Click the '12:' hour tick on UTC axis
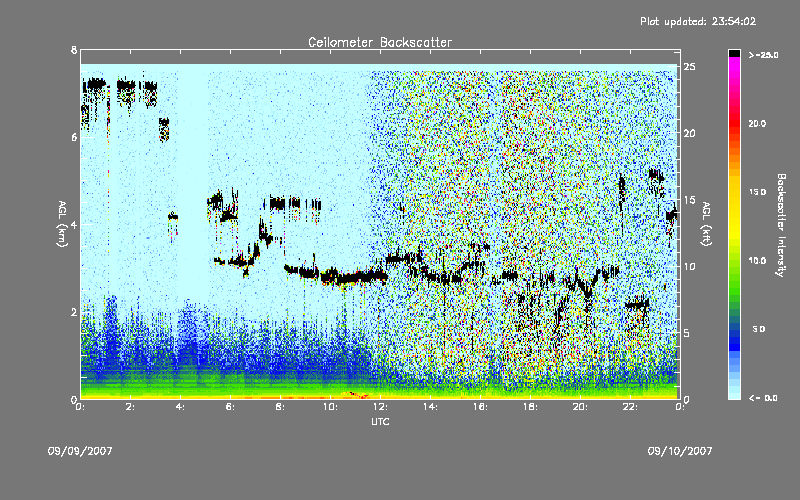The image size is (800, 500). 380,407
